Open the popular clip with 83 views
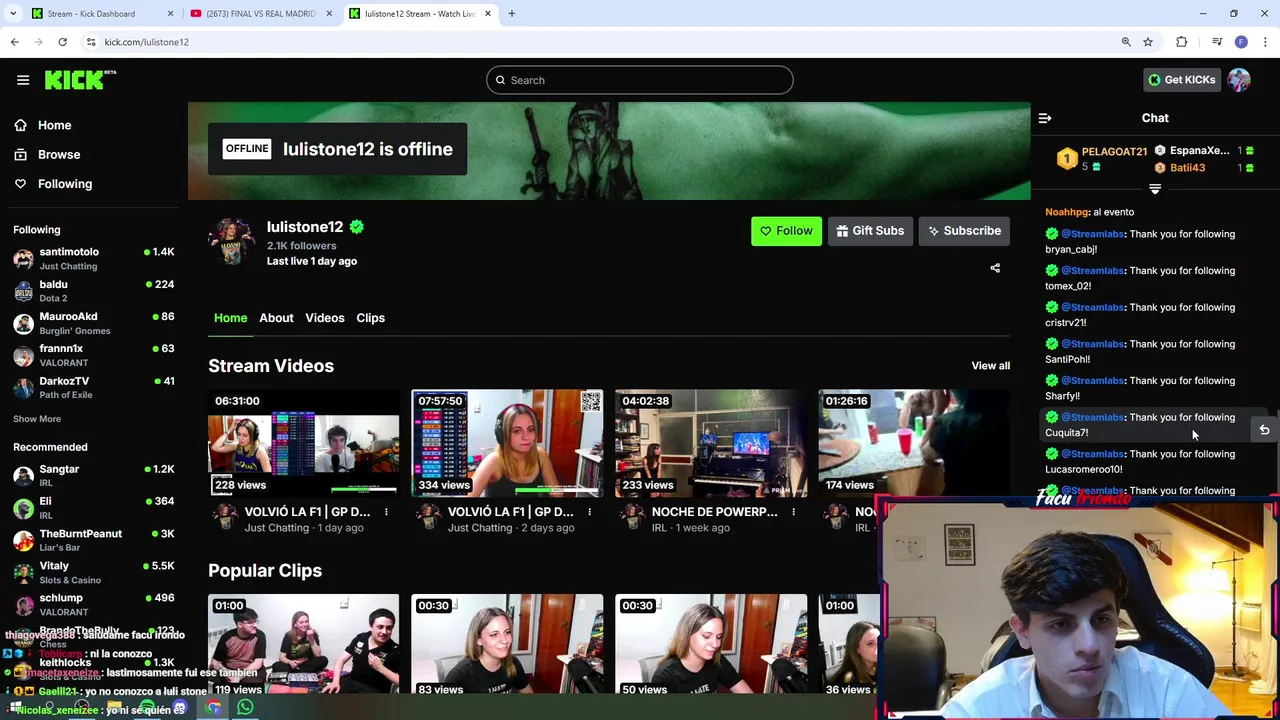1280x720 pixels. [x=507, y=645]
